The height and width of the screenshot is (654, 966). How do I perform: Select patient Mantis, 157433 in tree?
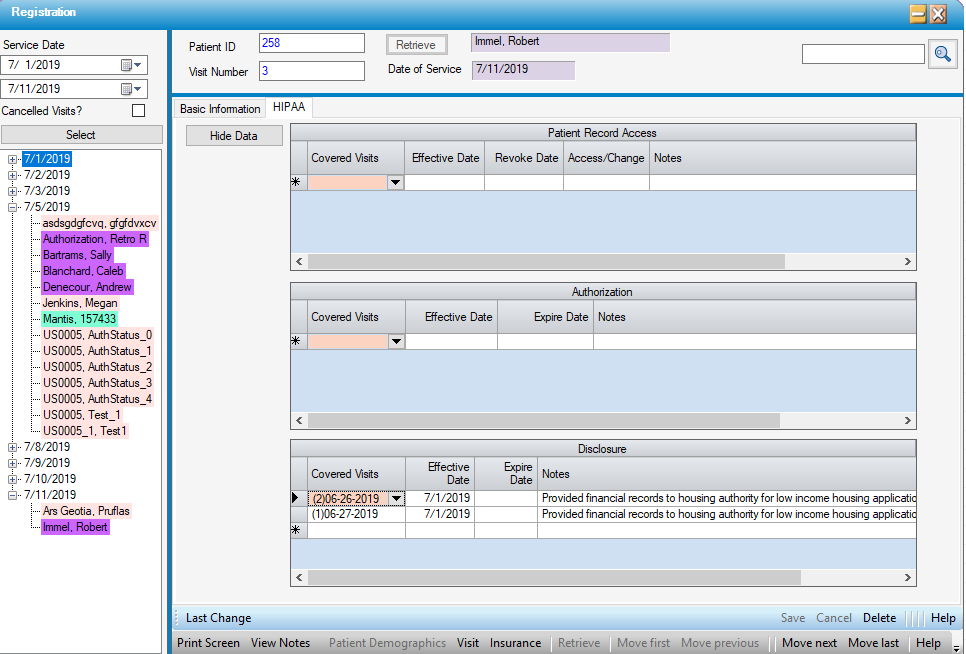pyautogui.click(x=79, y=319)
